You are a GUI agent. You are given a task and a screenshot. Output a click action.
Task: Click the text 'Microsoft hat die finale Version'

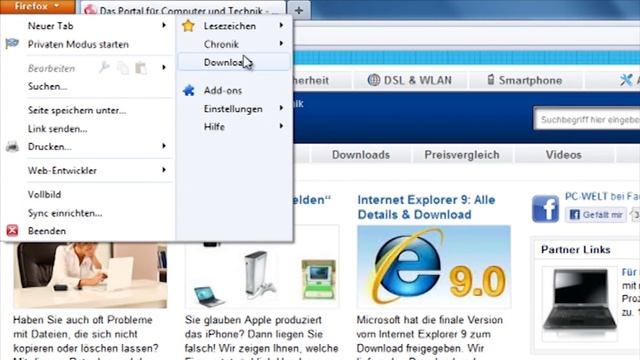tap(429, 320)
